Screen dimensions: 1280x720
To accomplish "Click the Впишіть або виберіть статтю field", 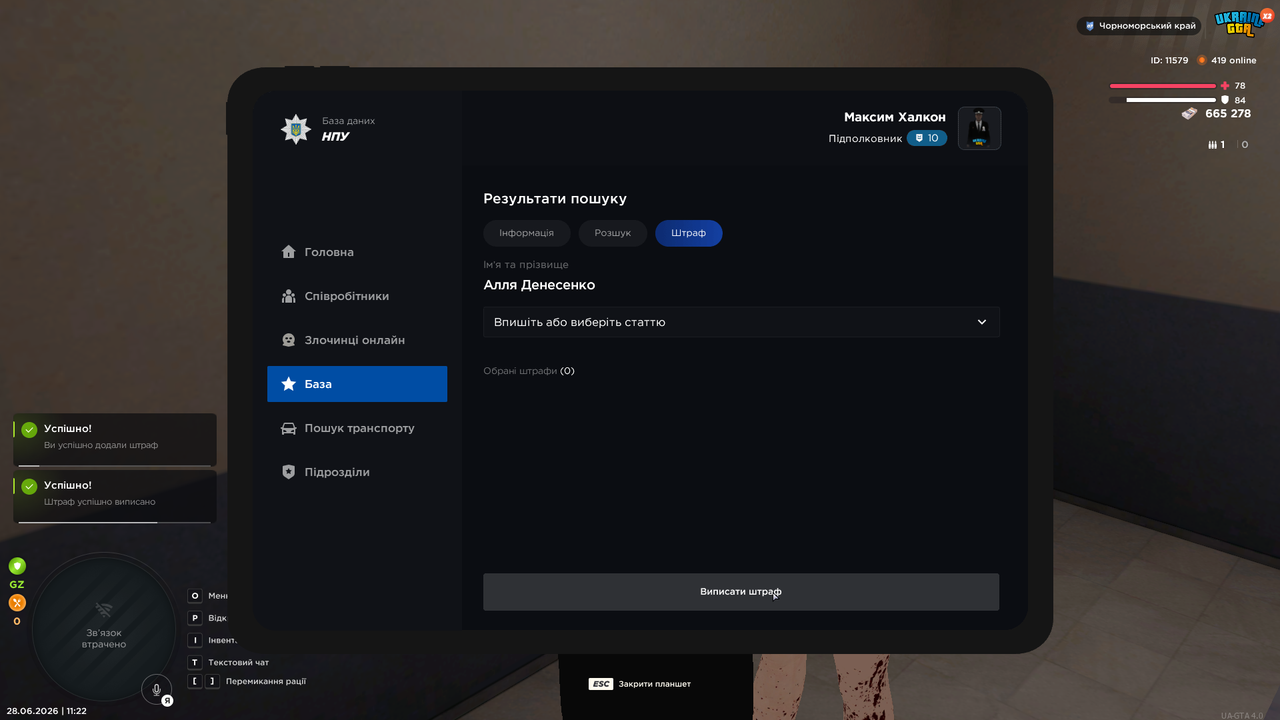I will [741, 322].
